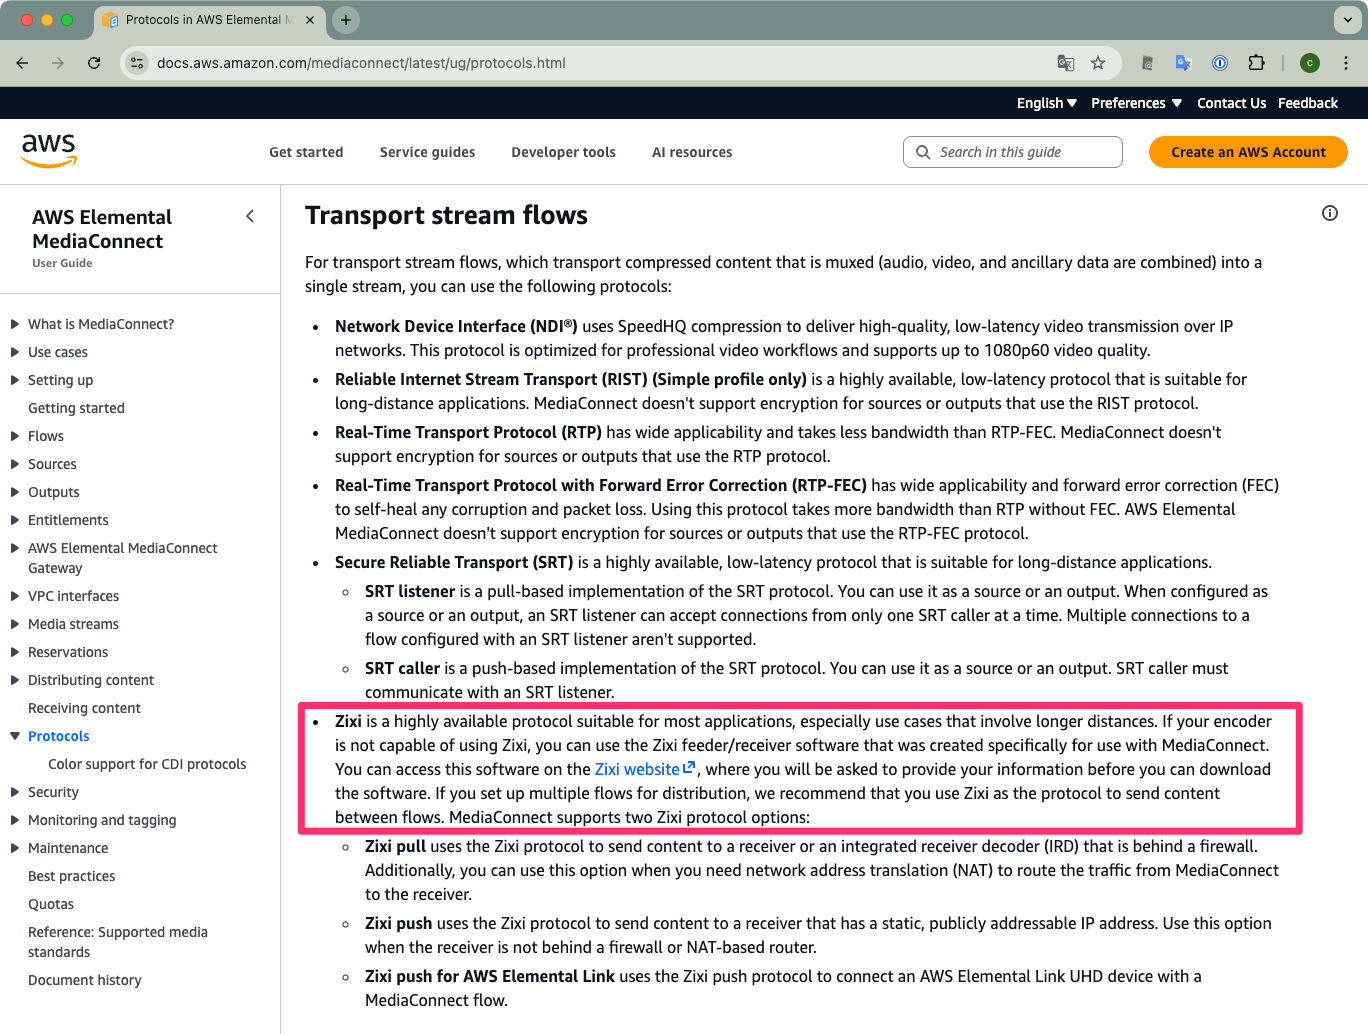This screenshot has width=1368, height=1034.
Task: Expand the Maintenance section arrow
Action: [15, 848]
